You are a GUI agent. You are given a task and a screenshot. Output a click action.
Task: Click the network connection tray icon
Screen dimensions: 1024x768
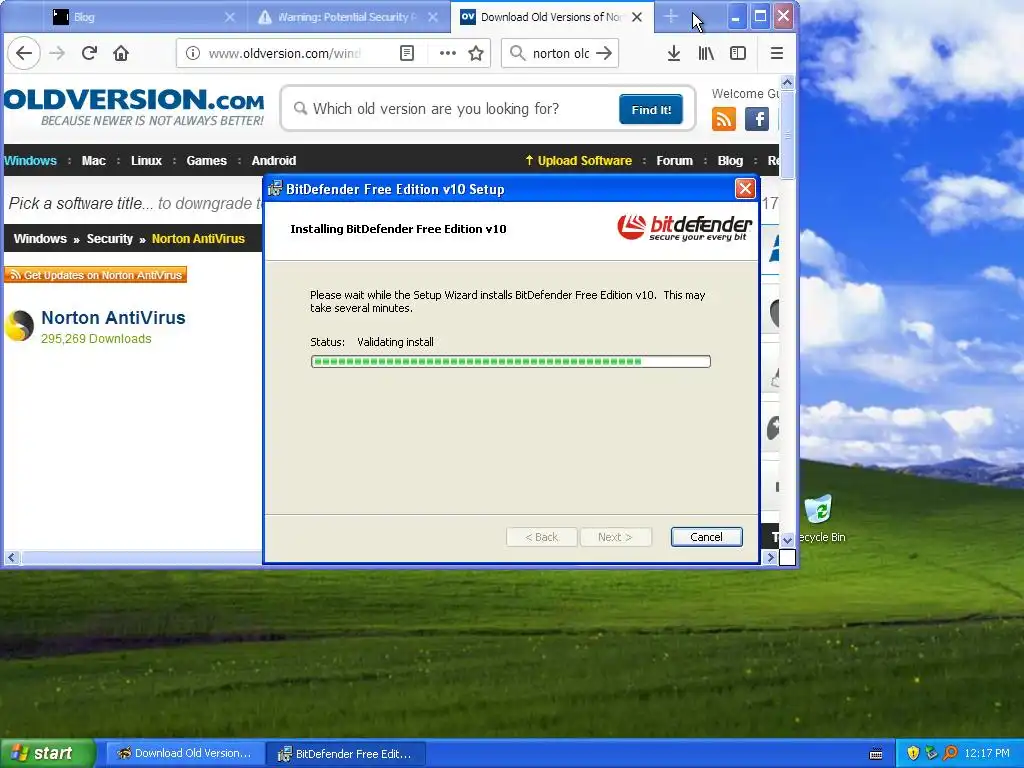click(931, 753)
